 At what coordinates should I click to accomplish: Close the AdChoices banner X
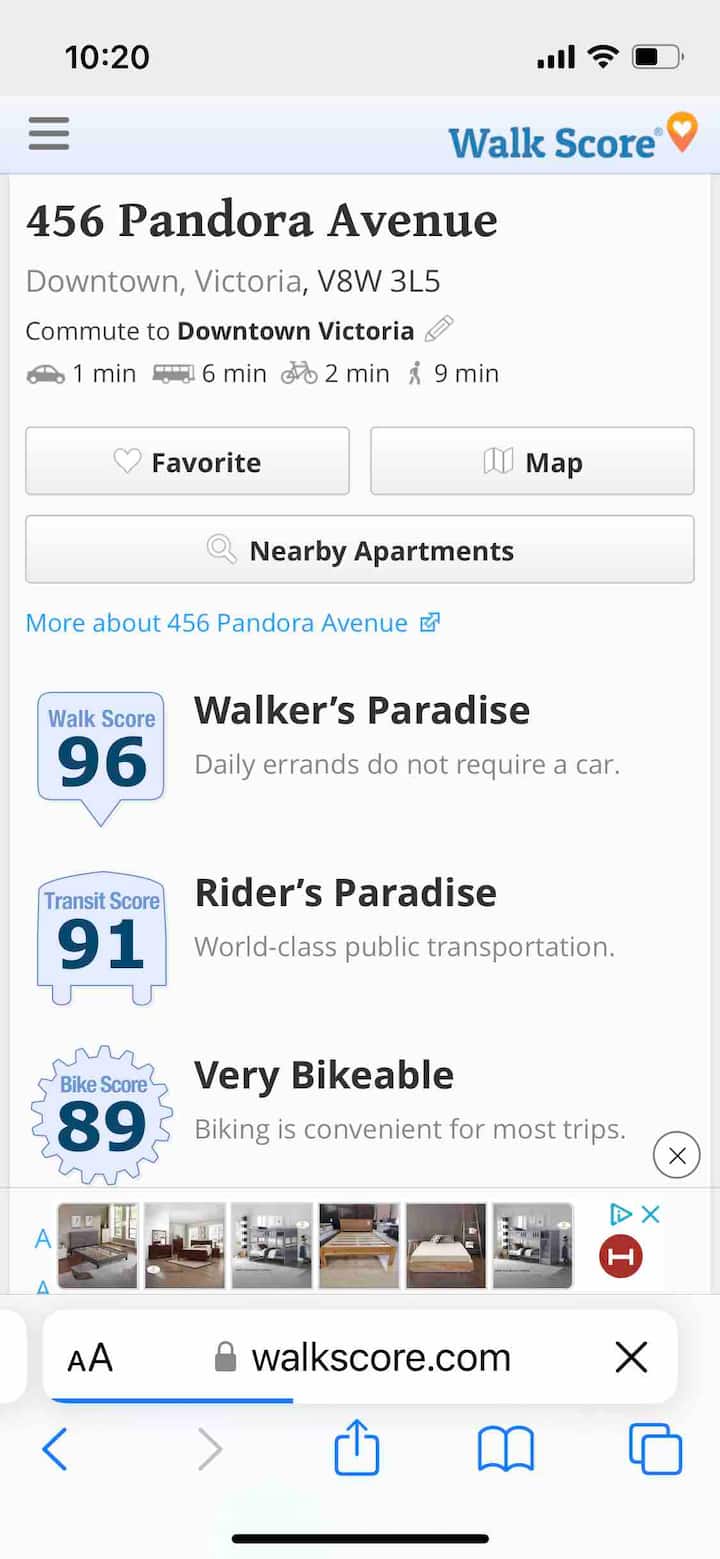[x=651, y=1214]
